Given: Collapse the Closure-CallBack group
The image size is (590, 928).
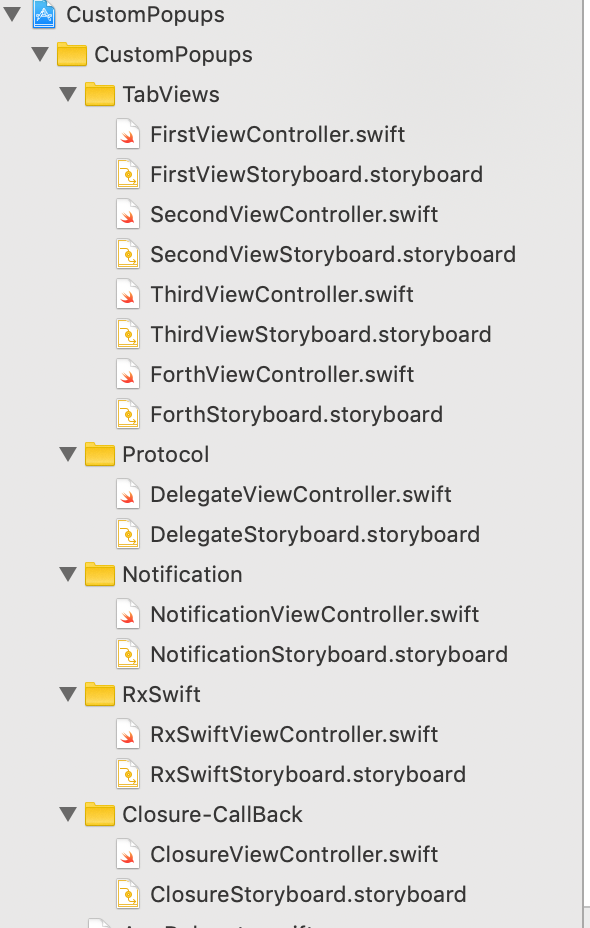Looking at the screenshot, I should pos(68,813).
